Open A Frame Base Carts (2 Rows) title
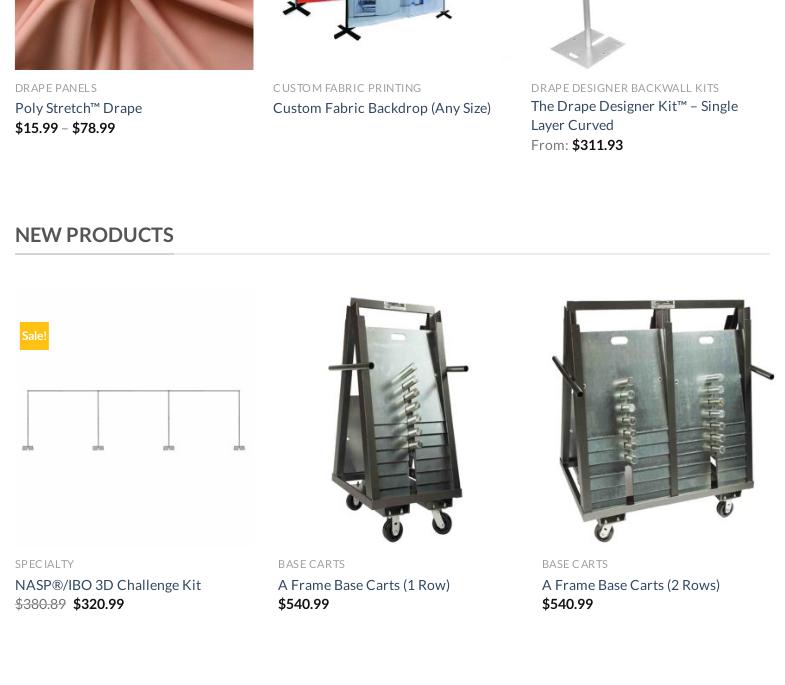Image resolution: width=785 pixels, height=685 pixels. tap(631, 585)
